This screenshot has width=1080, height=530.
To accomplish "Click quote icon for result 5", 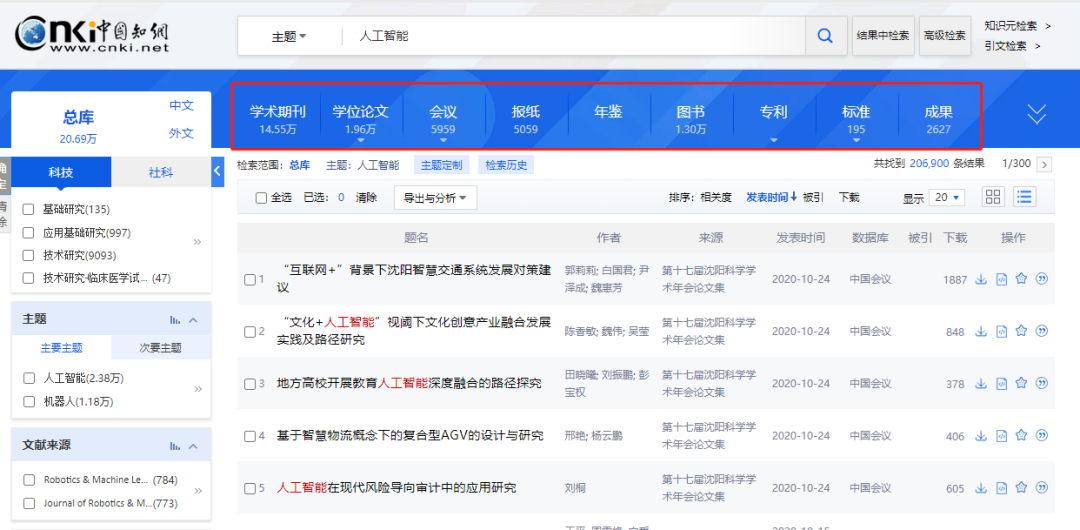I will (1042, 488).
